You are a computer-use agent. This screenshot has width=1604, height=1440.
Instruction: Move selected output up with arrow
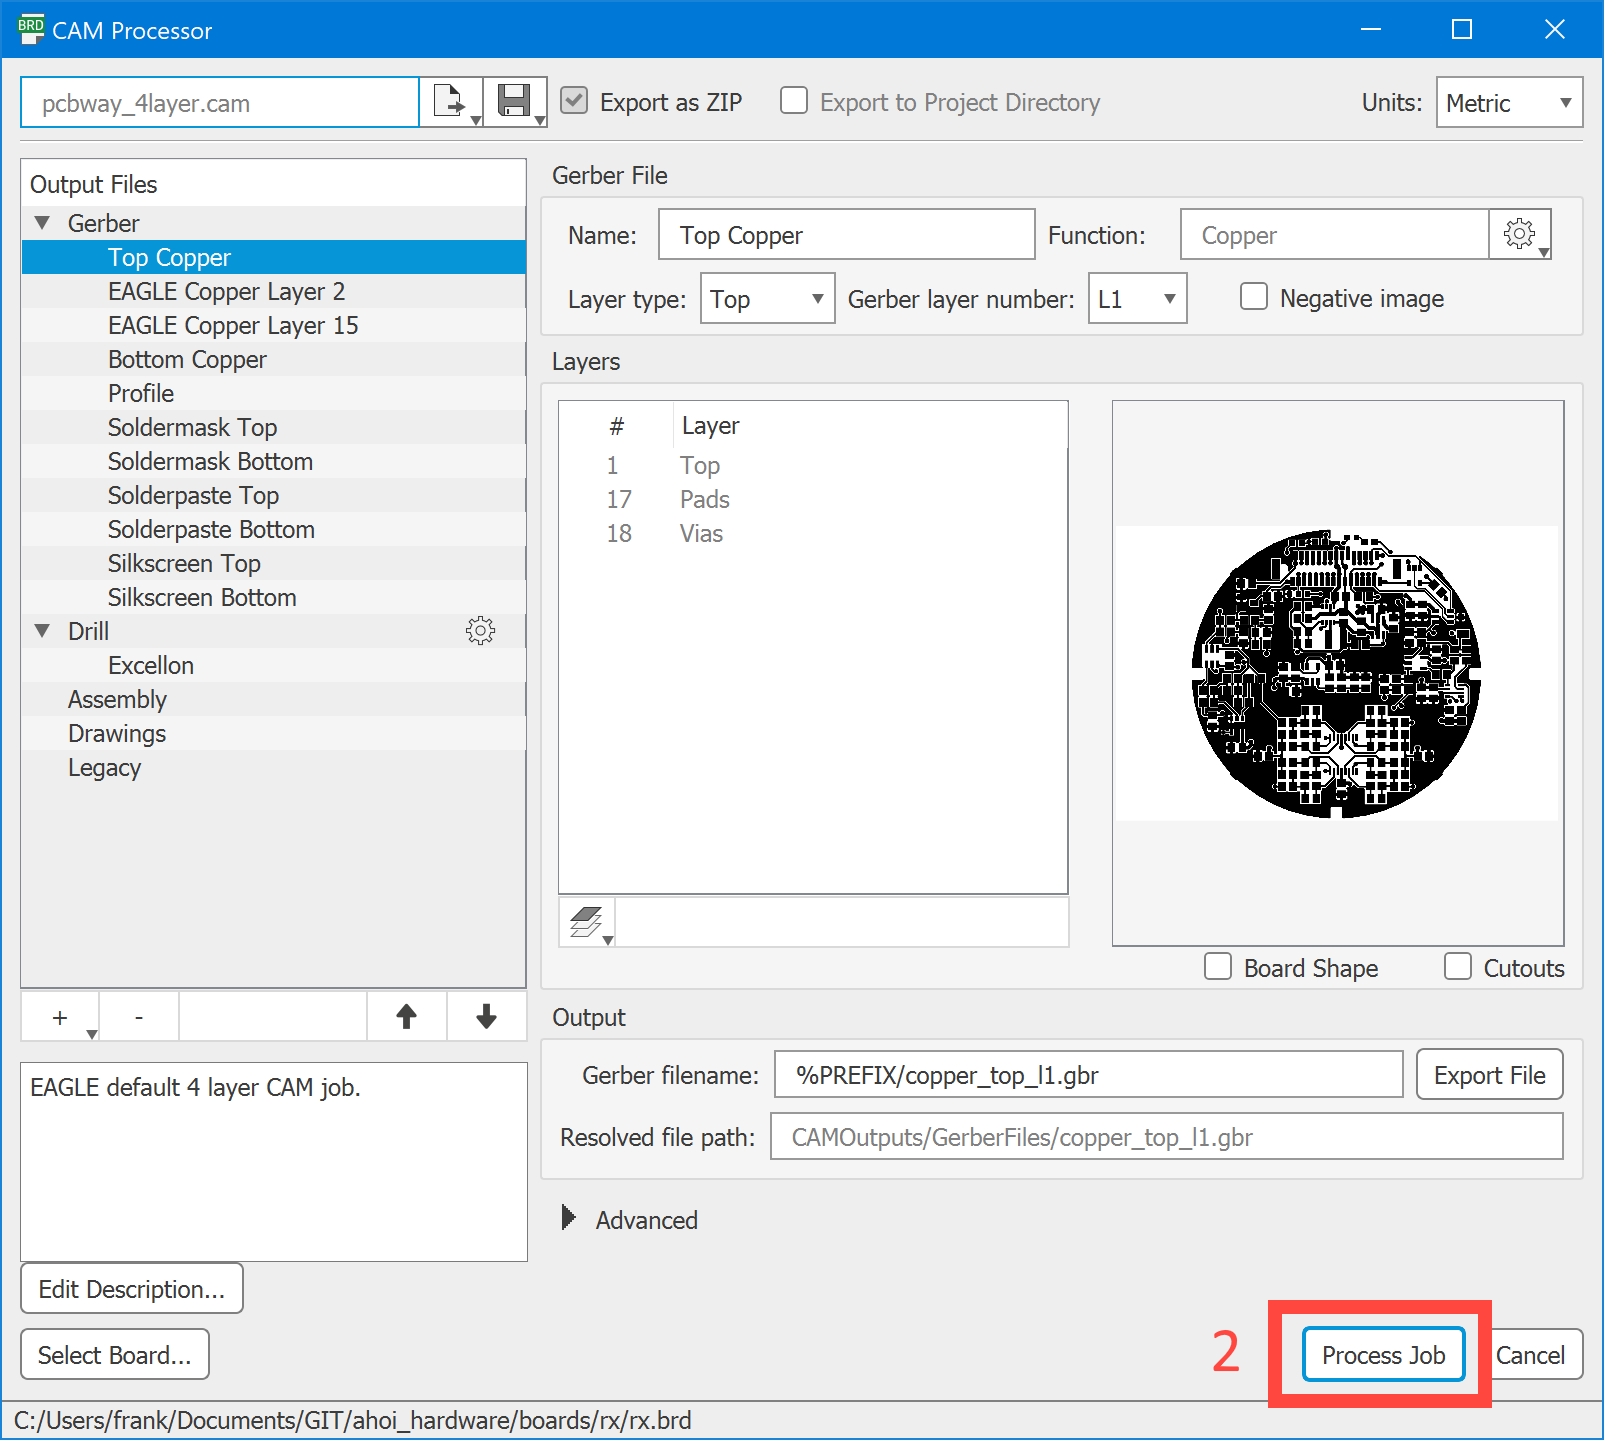pyautogui.click(x=406, y=1017)
